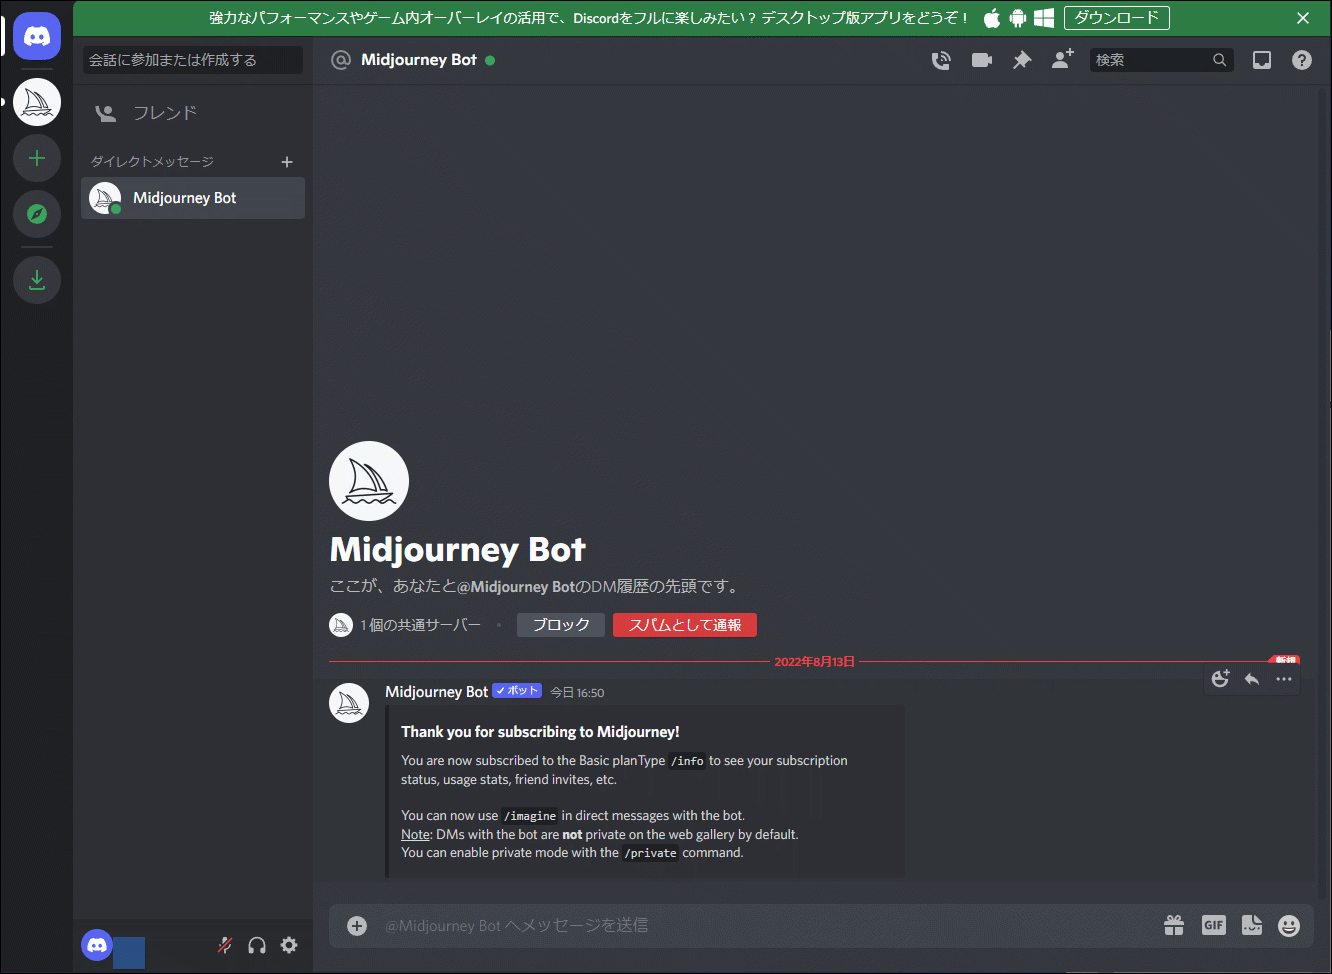Show pinned messages
The height and width of the screenshot is (974, 1332).
pyautogui.click(x=1022, y=60)
